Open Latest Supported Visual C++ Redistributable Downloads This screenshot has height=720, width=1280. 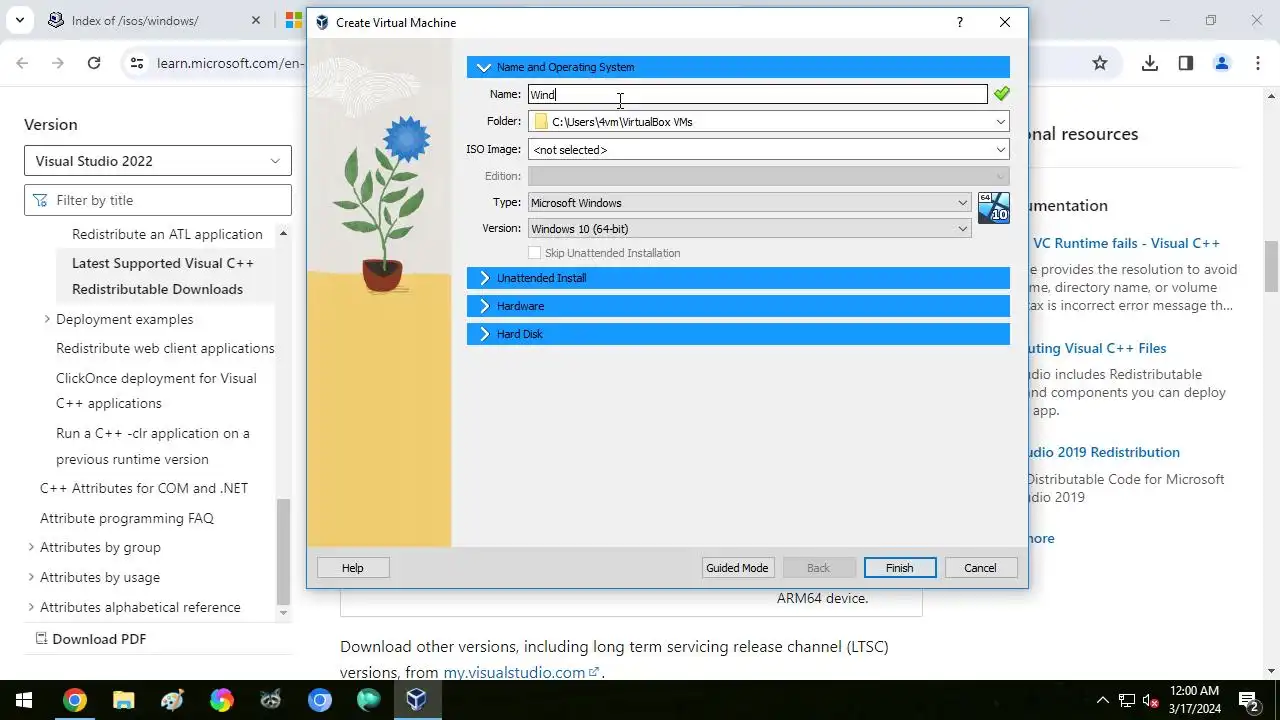coord(163,276)
